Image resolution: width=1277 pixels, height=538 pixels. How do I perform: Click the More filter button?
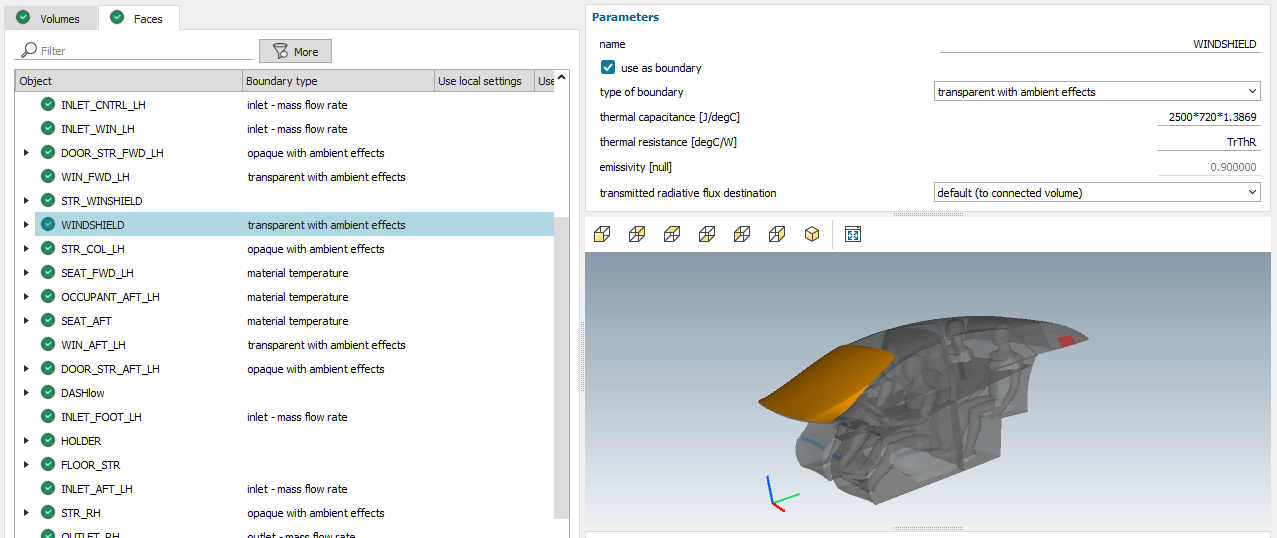pos(295,52)
